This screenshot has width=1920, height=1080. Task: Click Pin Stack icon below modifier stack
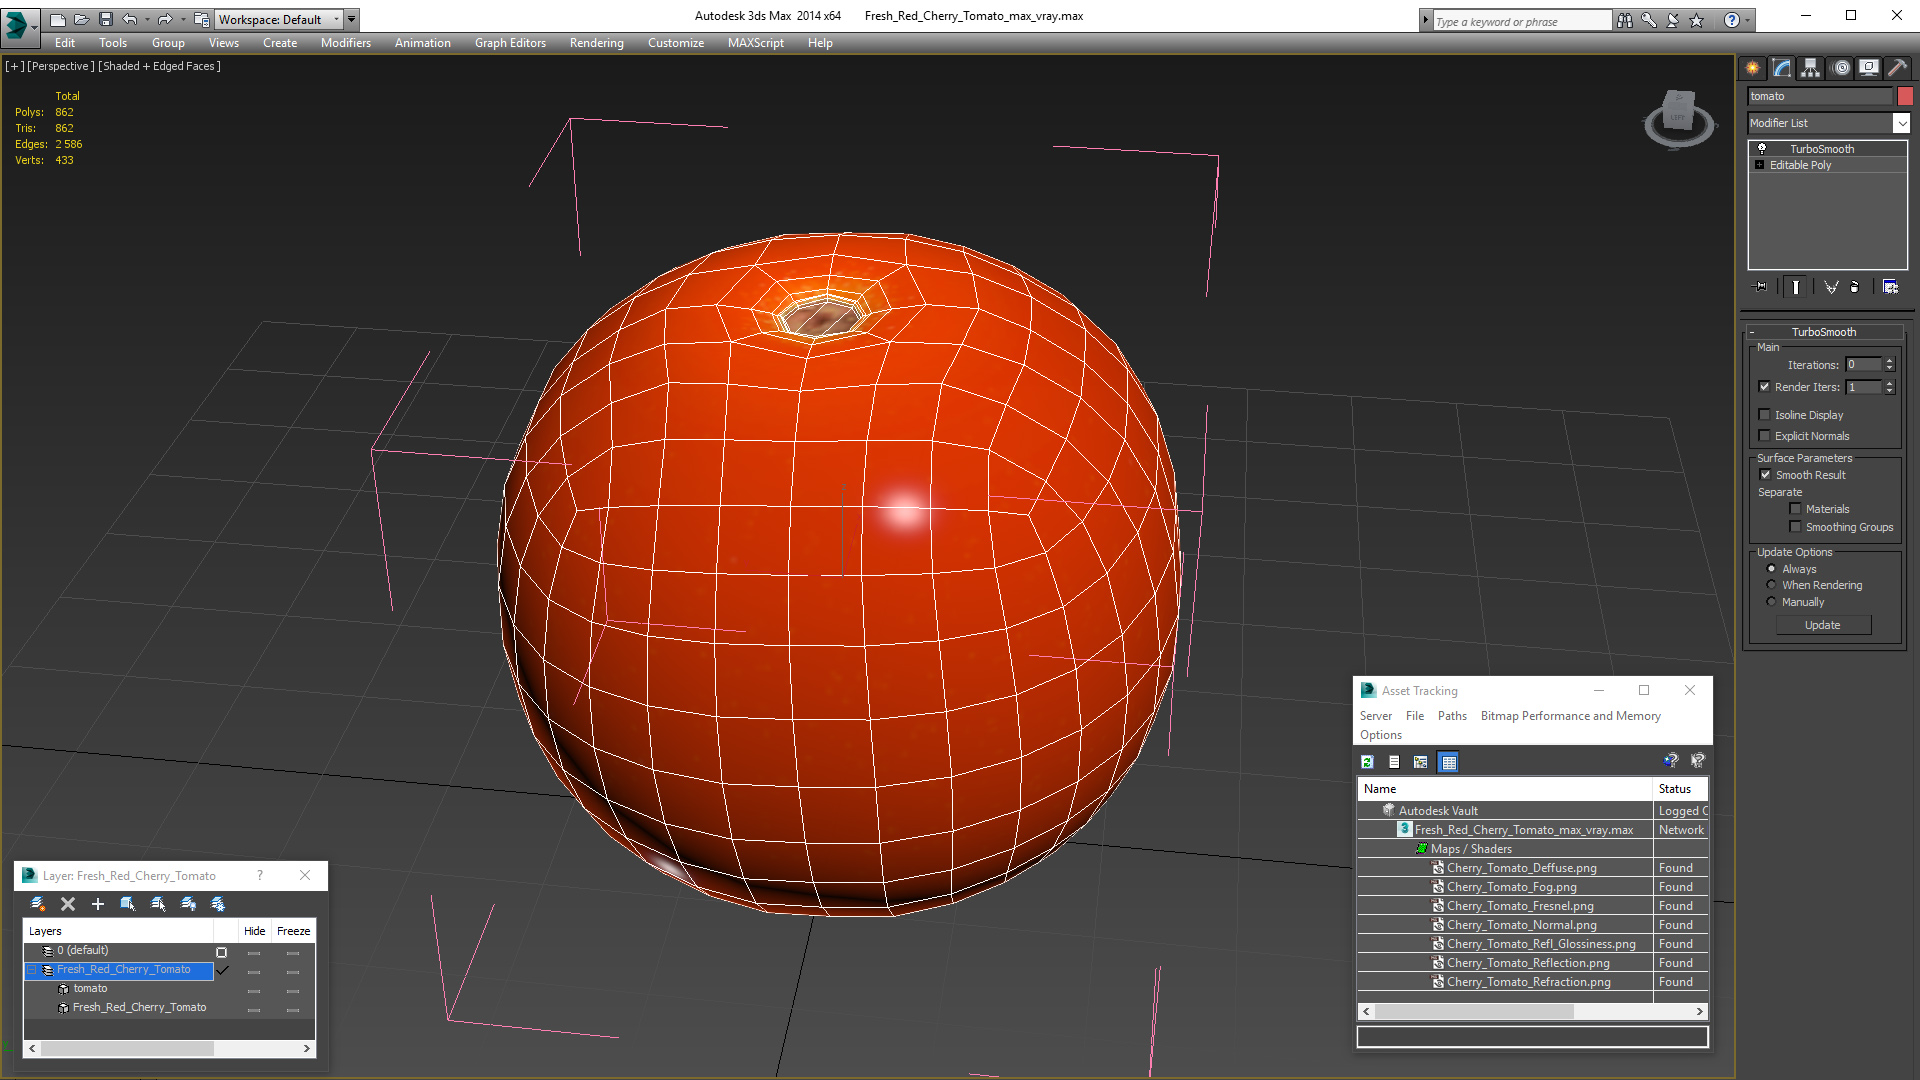(1761, 287)
